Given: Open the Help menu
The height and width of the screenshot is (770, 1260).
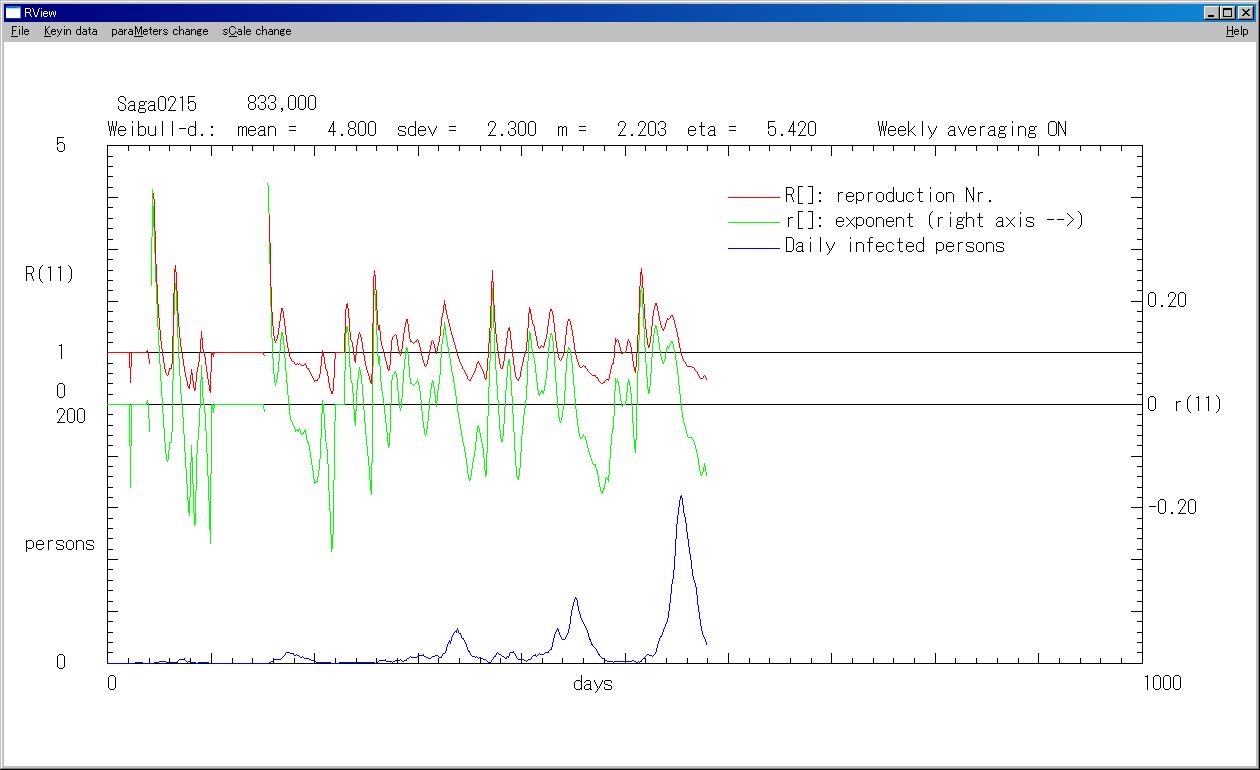Looking at the screenshot, I should (1237, 31).
